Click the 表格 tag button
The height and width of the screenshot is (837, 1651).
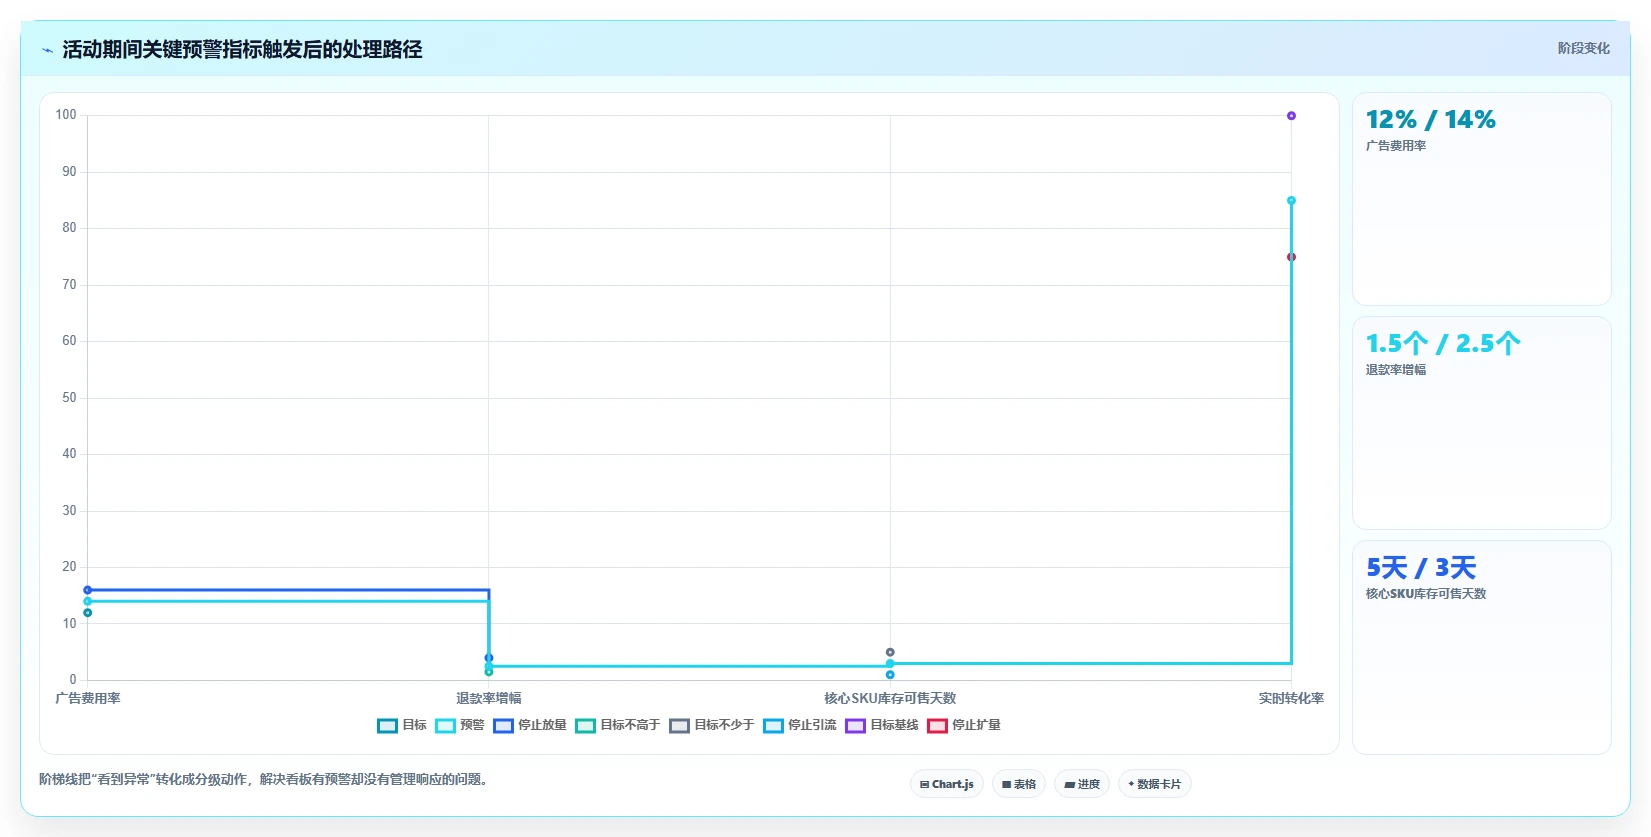1019,784
